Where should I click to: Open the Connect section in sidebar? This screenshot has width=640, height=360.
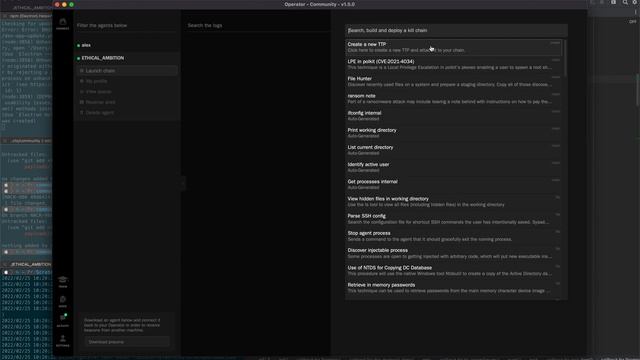[62, 24]
